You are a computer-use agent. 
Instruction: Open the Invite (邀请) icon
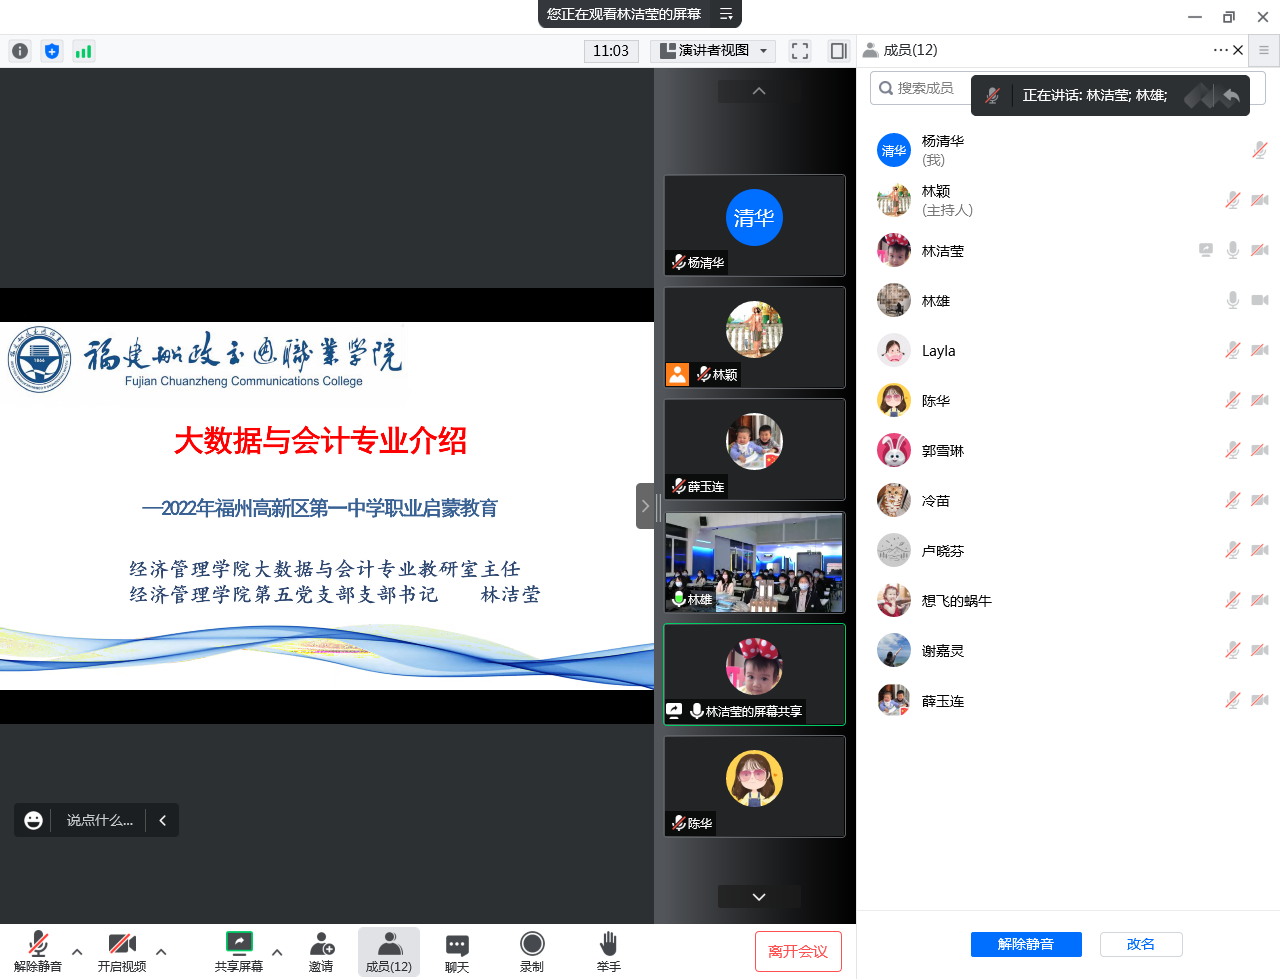(321, 951)
